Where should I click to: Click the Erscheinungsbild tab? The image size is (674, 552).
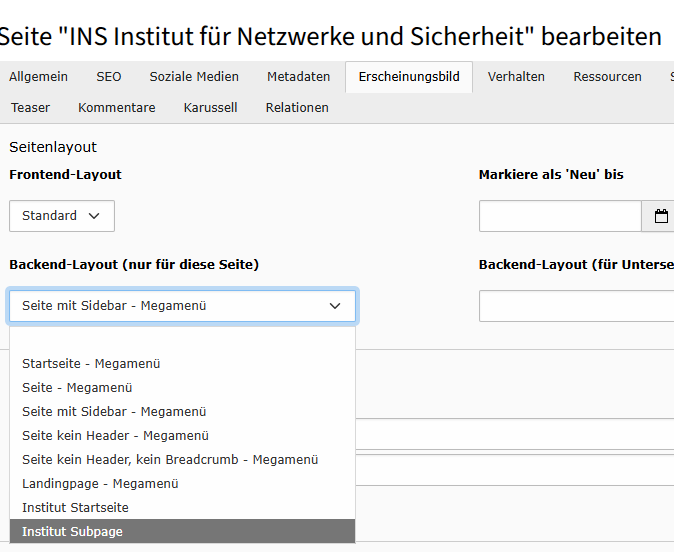(x=409, y=77)
